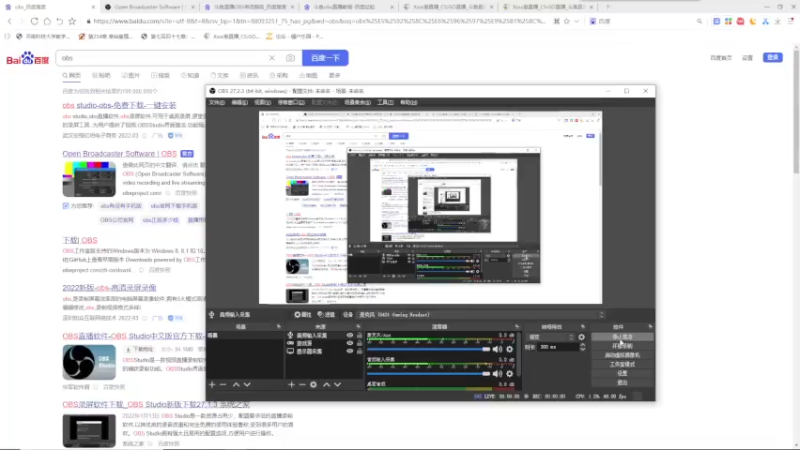Toggle visibility eye for the game capture source

[350, 343]
